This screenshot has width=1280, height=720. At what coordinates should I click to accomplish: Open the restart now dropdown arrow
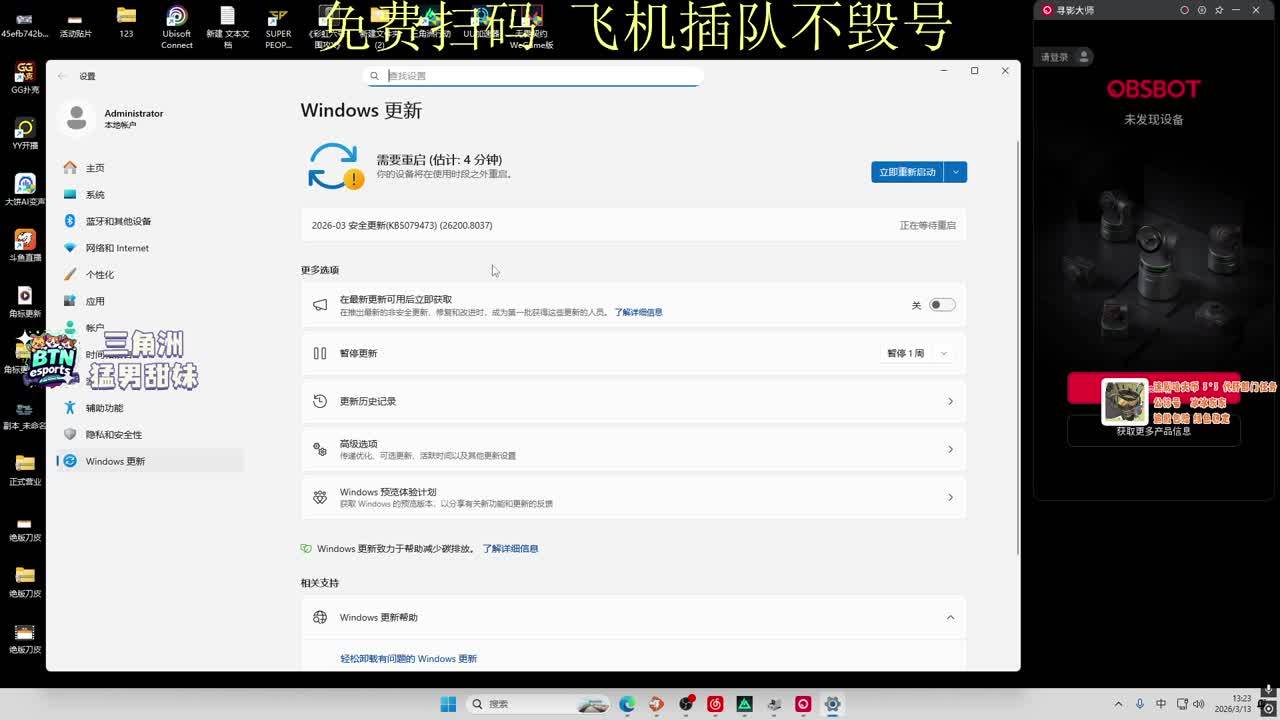[x=955, y=172]
